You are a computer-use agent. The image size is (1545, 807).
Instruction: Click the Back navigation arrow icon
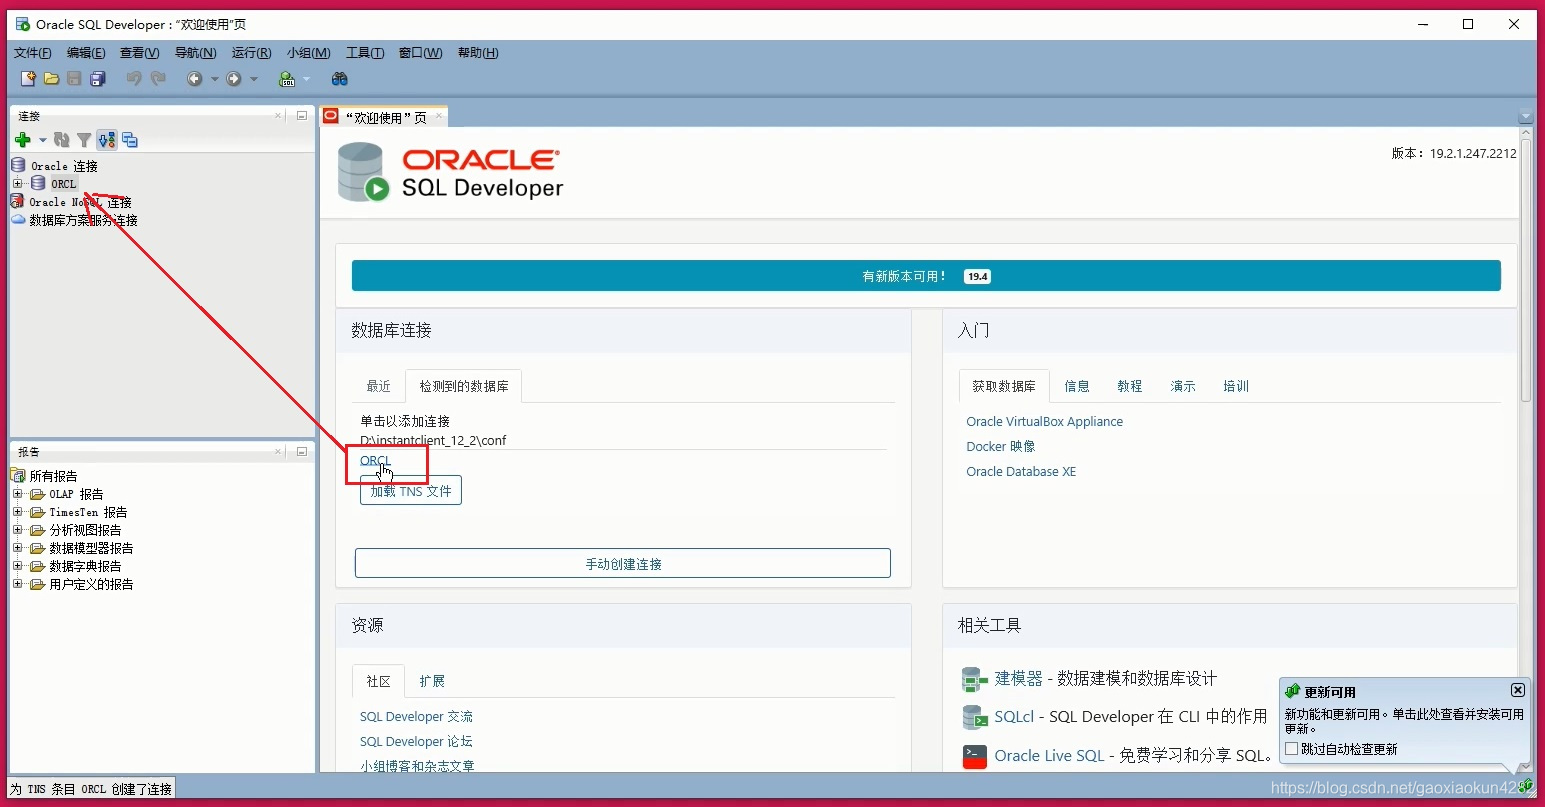[195, 79]
